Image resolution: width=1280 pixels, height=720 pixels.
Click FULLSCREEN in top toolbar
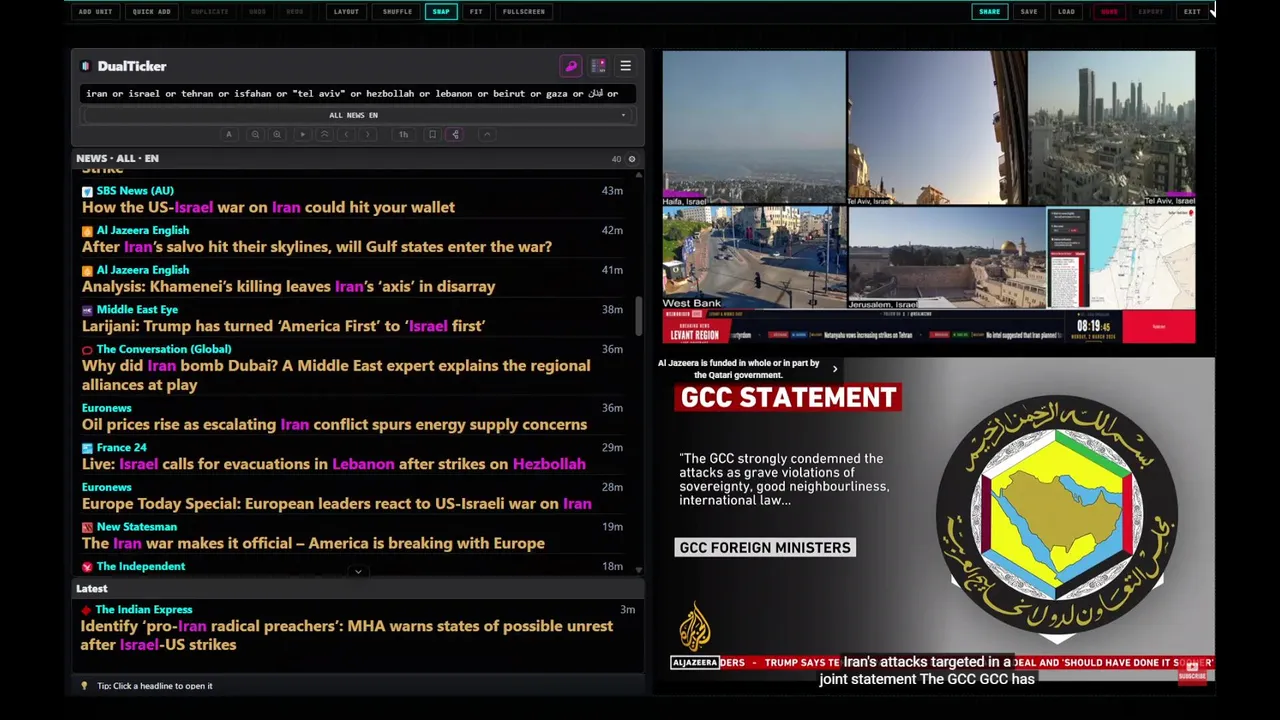coord(524,12)
